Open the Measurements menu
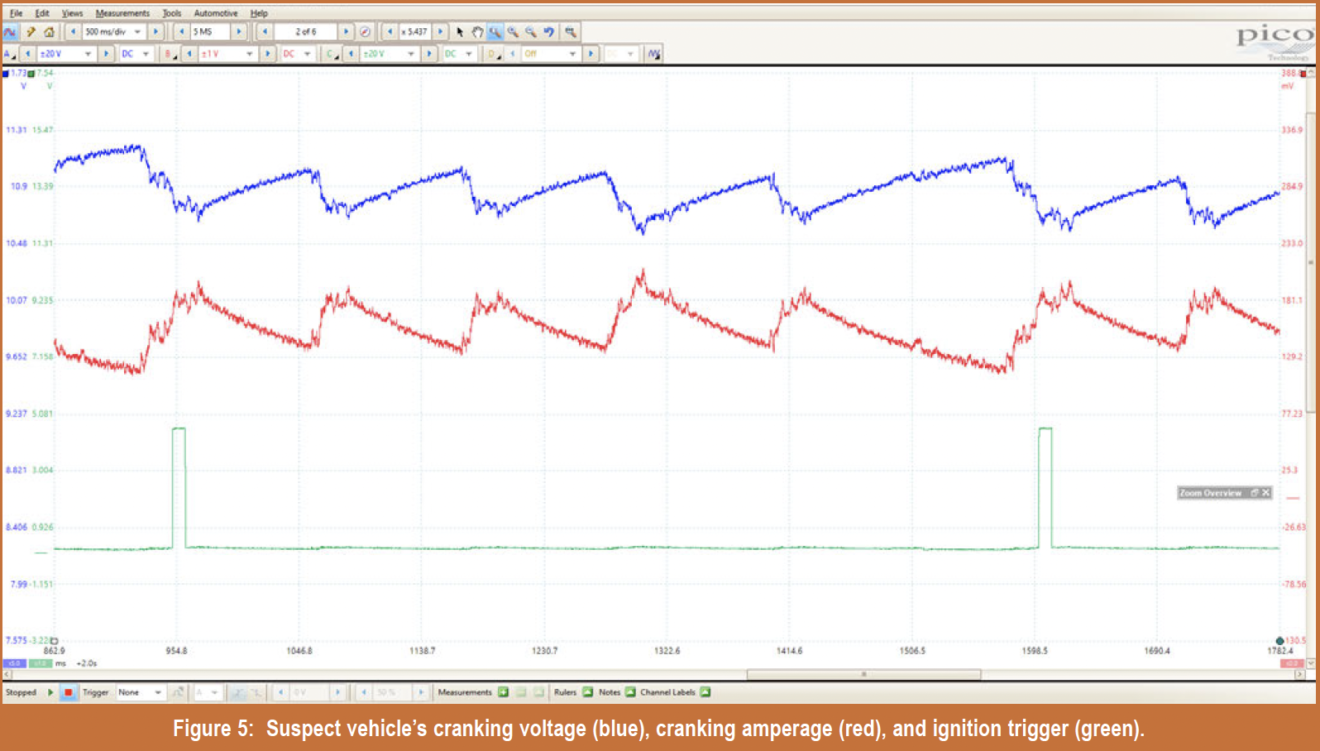Image resolution: width=1320 pixels, height=751 pixels. 122,13
